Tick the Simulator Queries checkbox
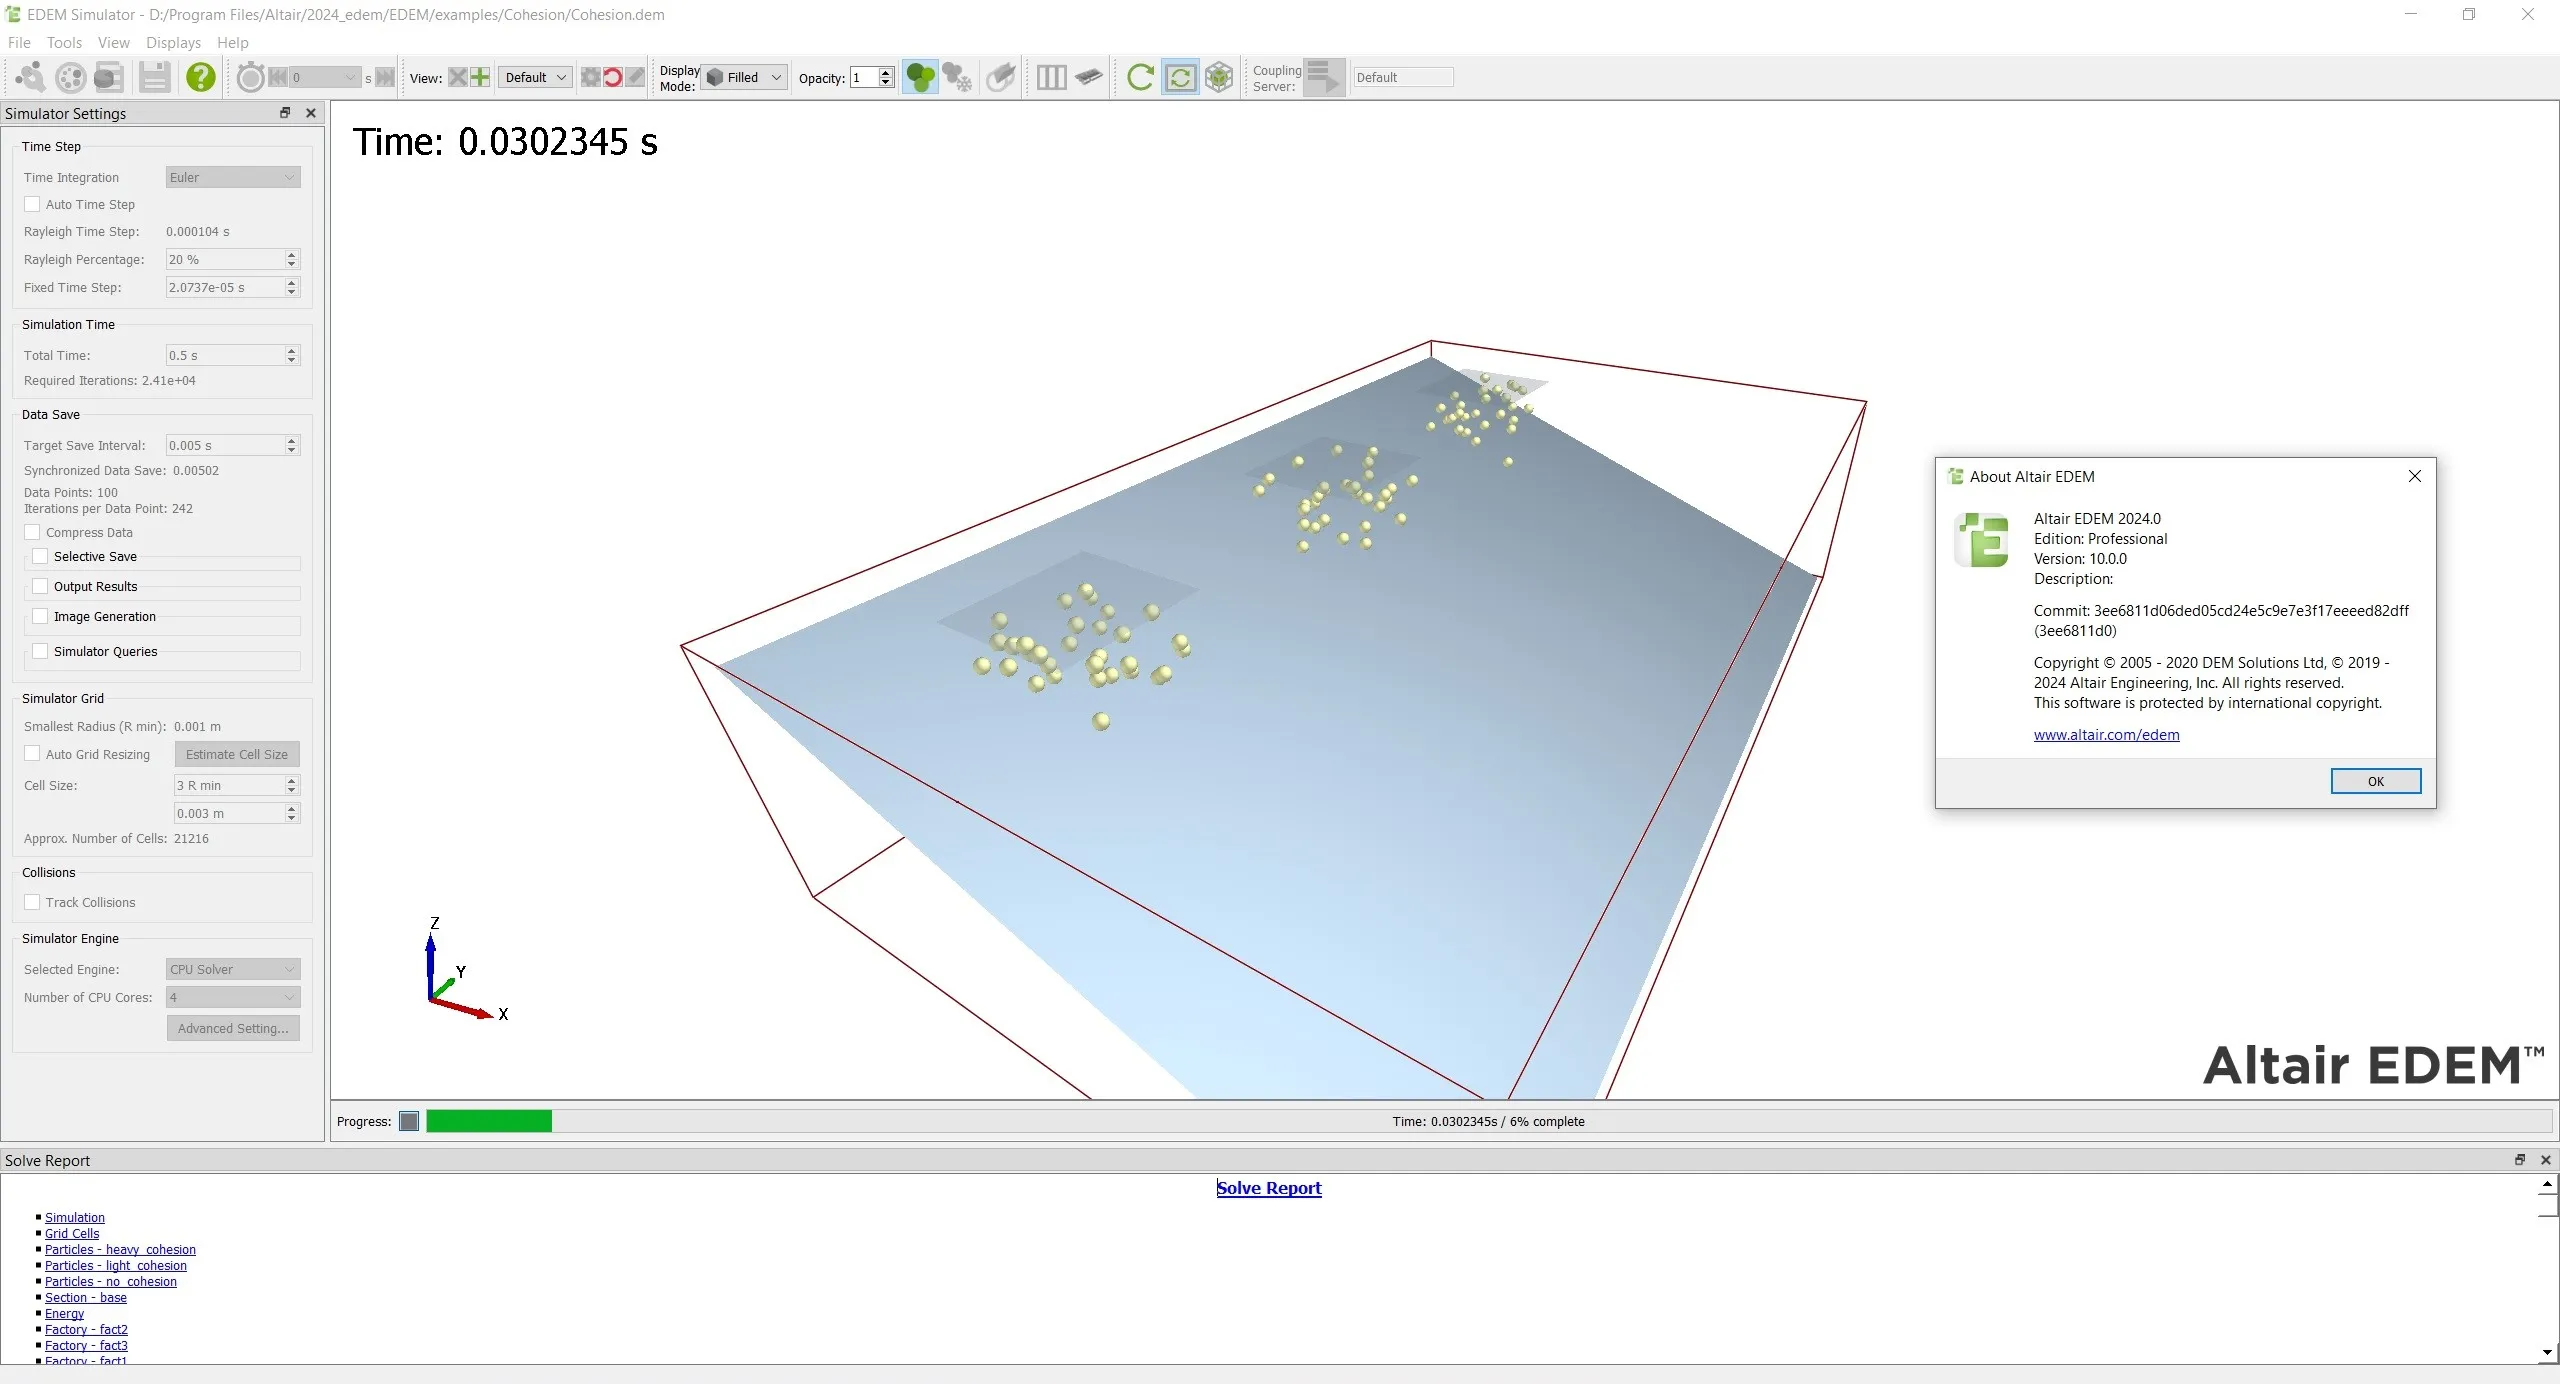This screenshot has height=1384, width=2560. click(40, 651)
